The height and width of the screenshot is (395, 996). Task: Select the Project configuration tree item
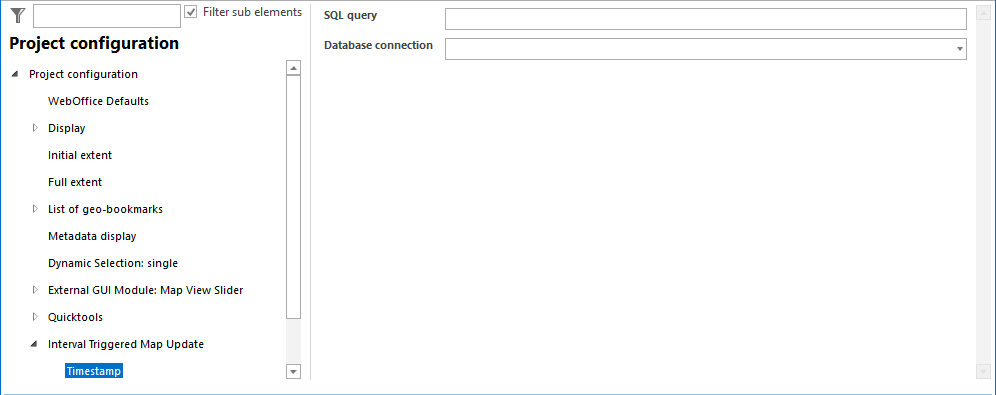(x=83, y=74)
